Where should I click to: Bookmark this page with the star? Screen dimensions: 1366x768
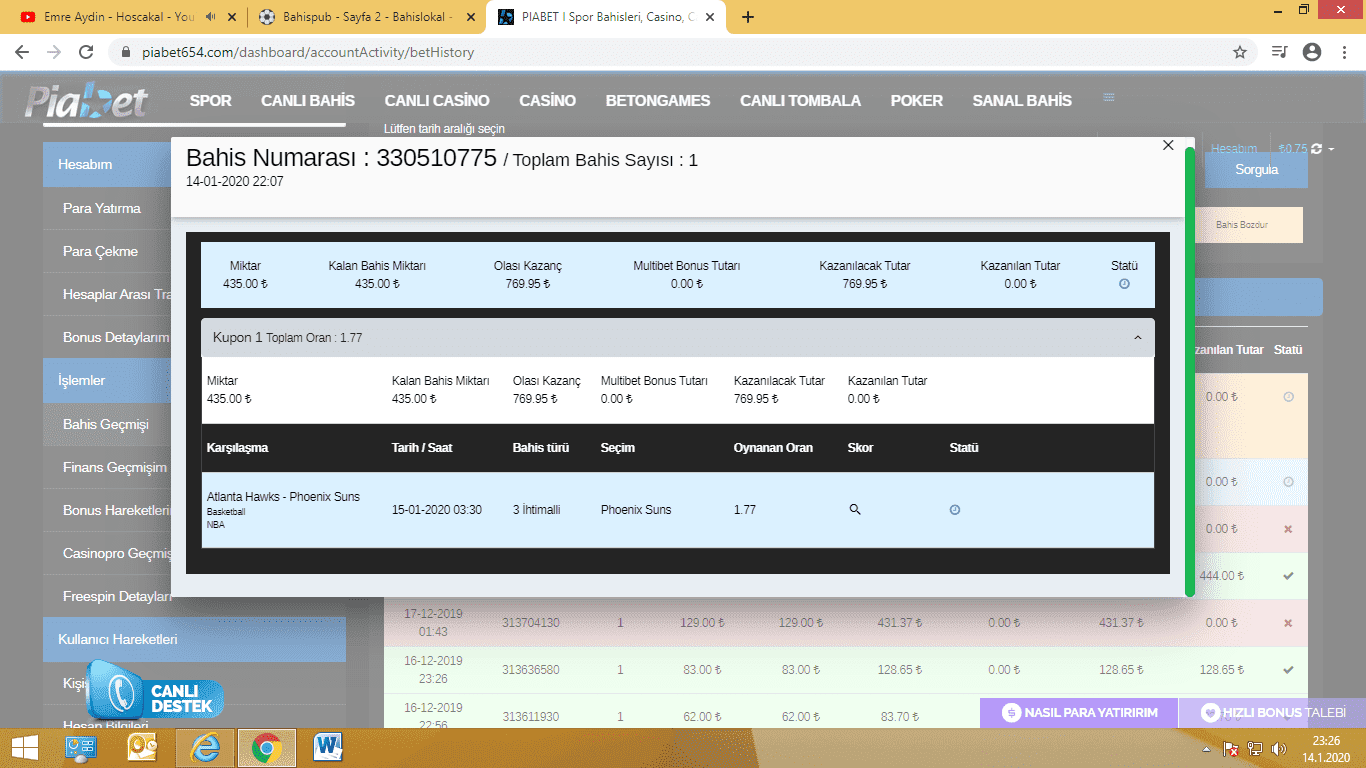[x=1240, y=52]
